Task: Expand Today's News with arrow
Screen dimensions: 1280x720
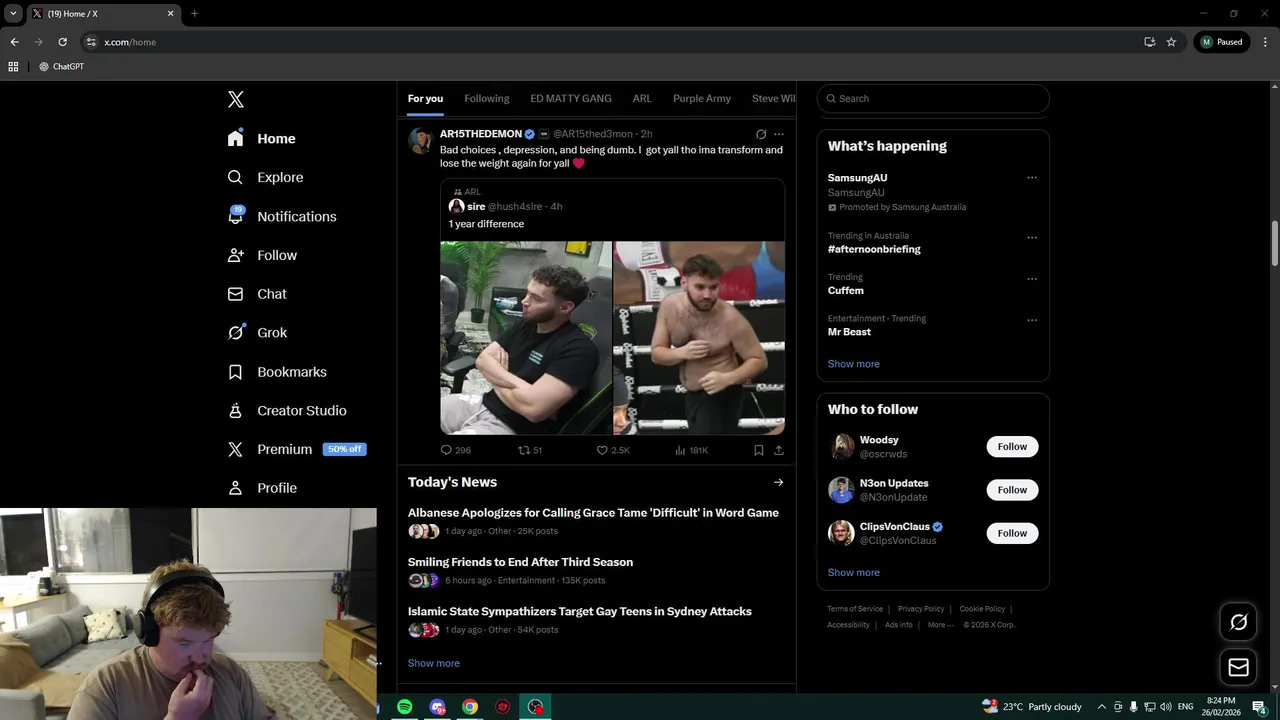Action: (778, 482)
